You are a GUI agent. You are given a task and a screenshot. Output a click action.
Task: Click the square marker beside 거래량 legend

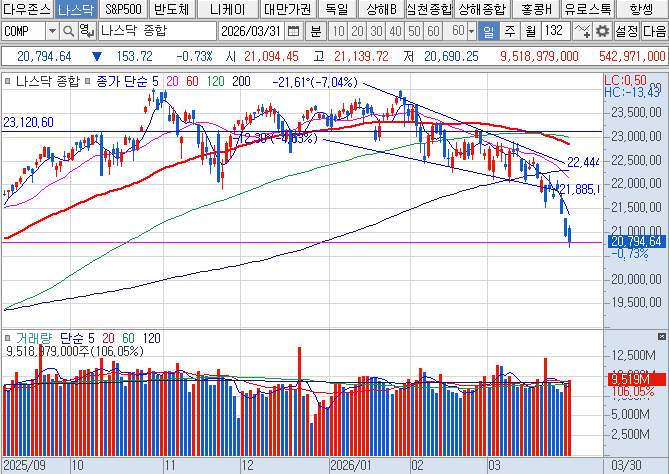7,338
